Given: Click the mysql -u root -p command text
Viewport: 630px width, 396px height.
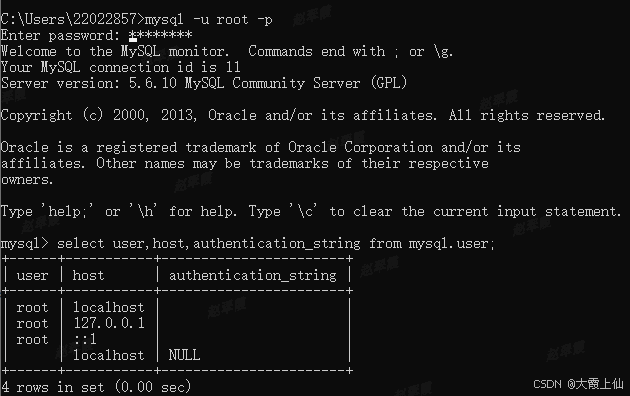Looking at the screenshot, I should click(209, 19).
